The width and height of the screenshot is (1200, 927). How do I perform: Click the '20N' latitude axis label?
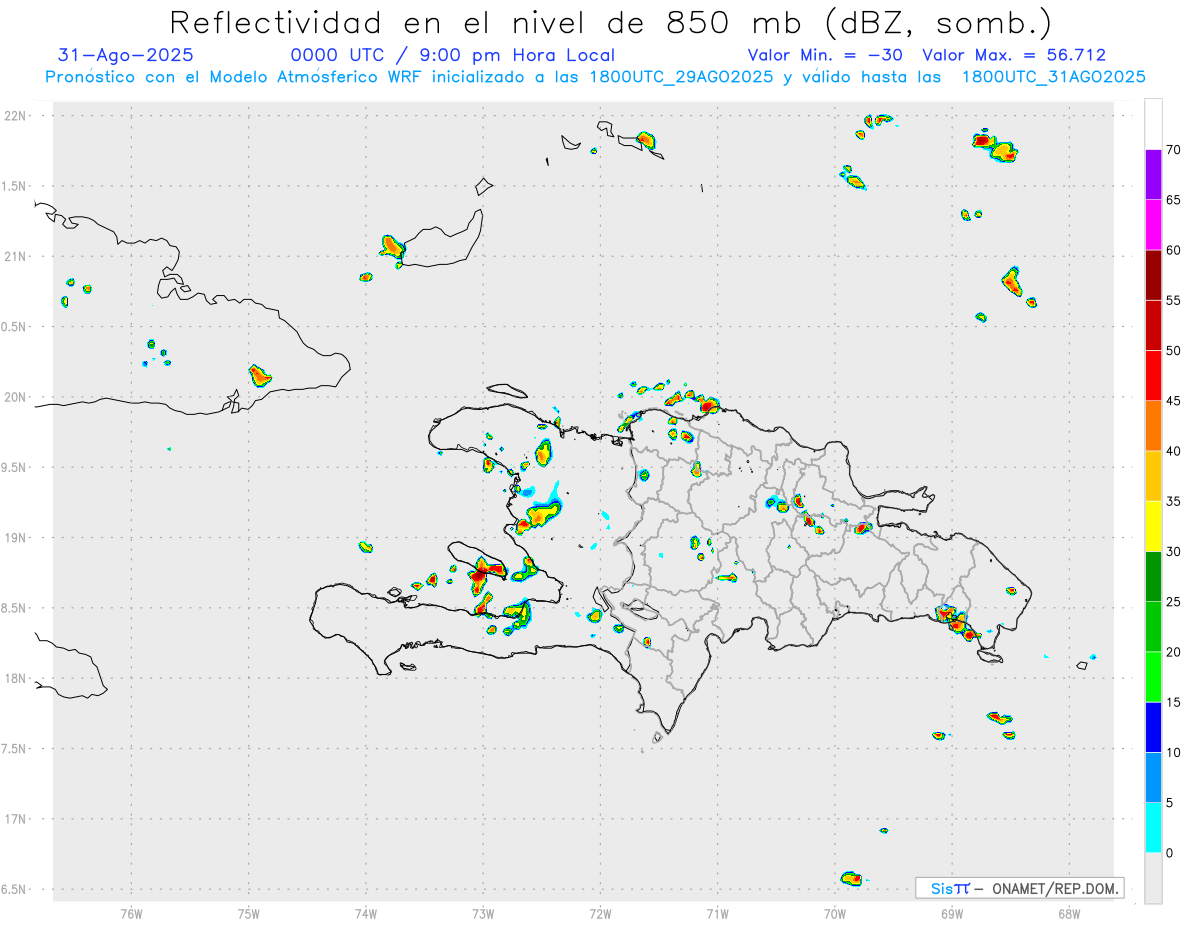point(17,397)
